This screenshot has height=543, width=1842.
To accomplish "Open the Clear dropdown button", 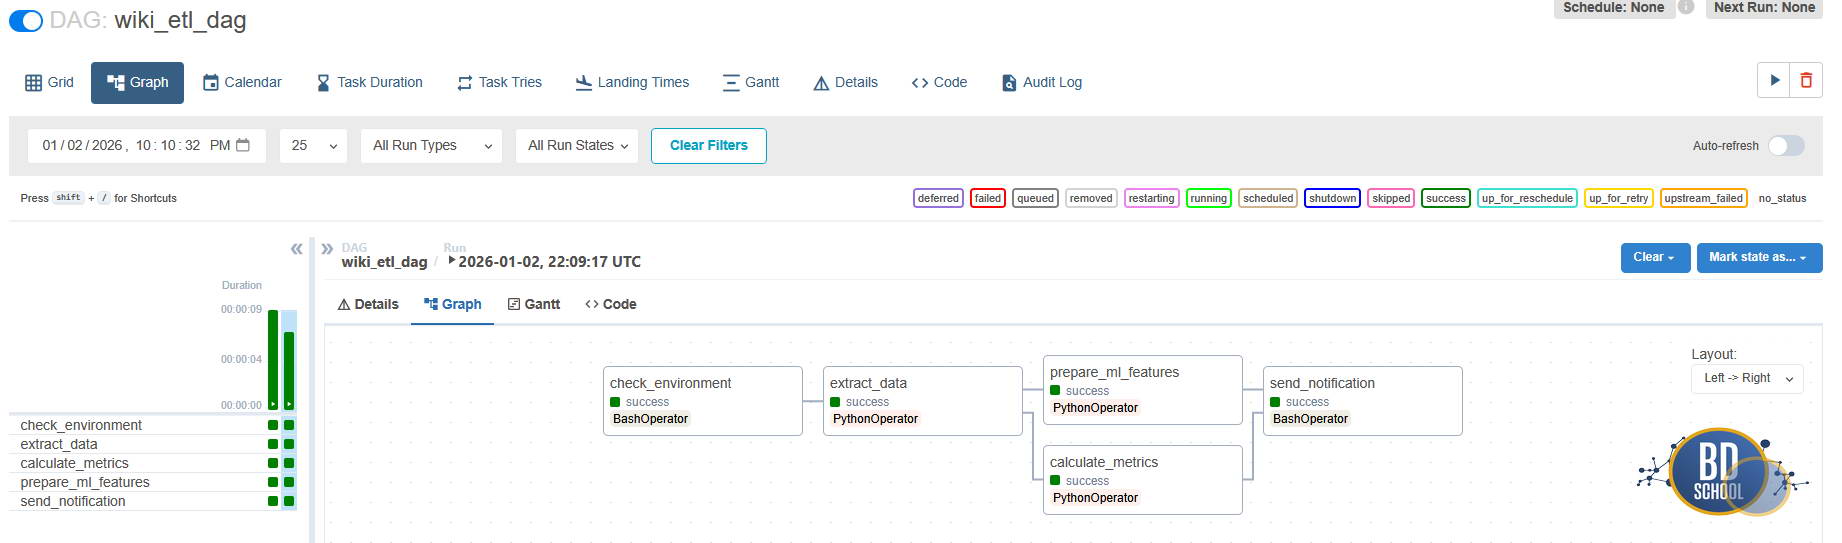I will 1655,258.
